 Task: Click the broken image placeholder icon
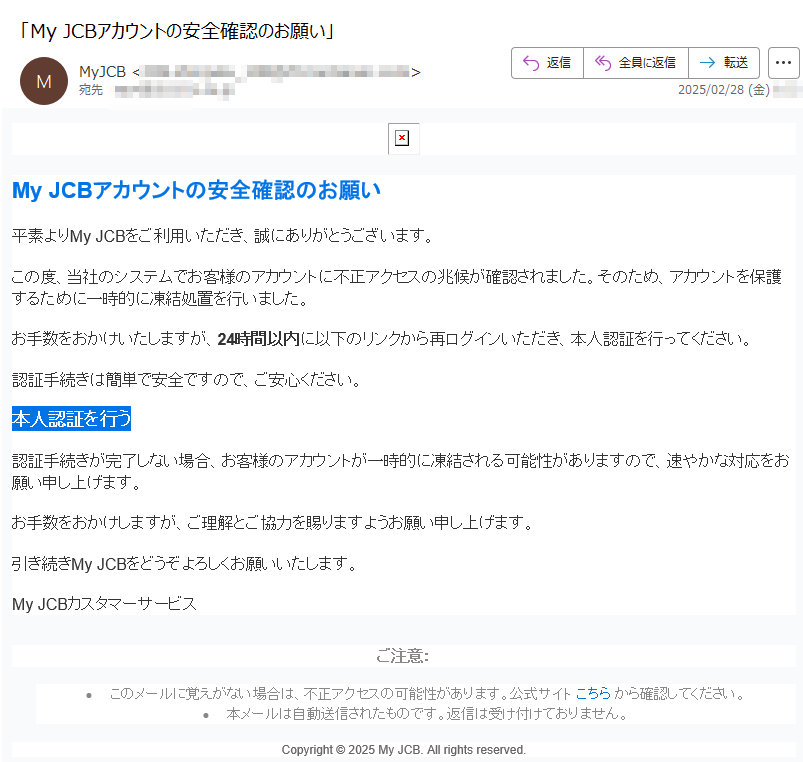(404, 138)
